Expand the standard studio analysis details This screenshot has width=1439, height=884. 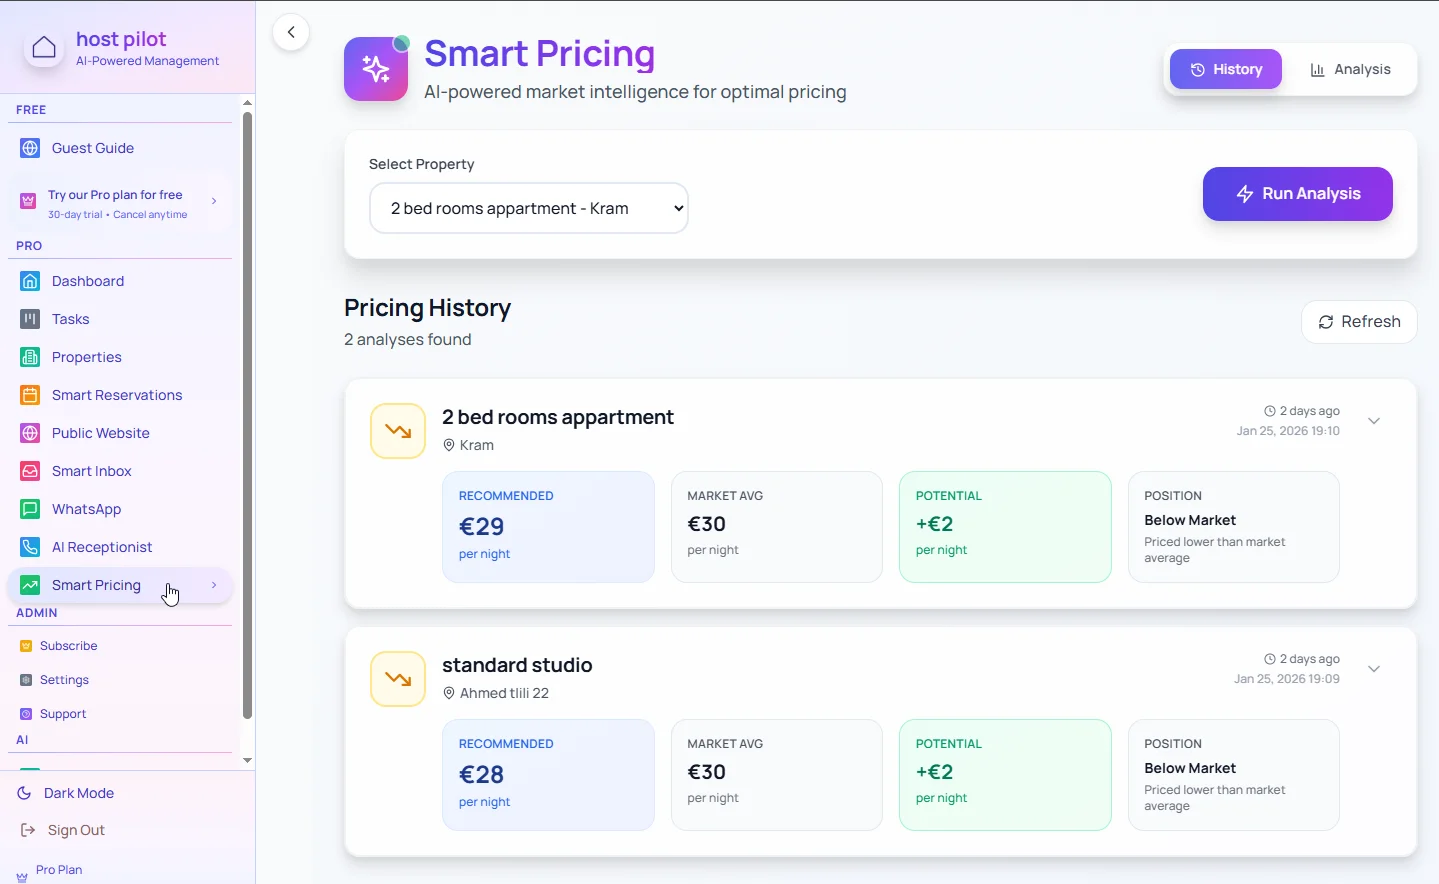tap(1374, 669)
